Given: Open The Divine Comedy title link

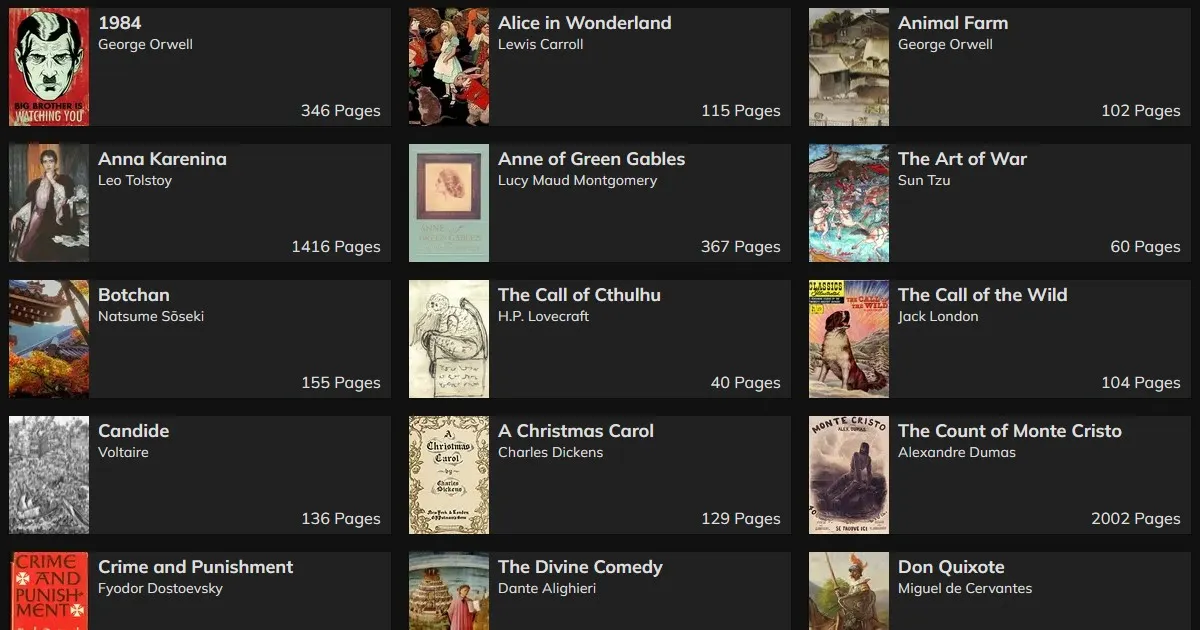Looking at the screenshot, I should (x=580, y=567).
